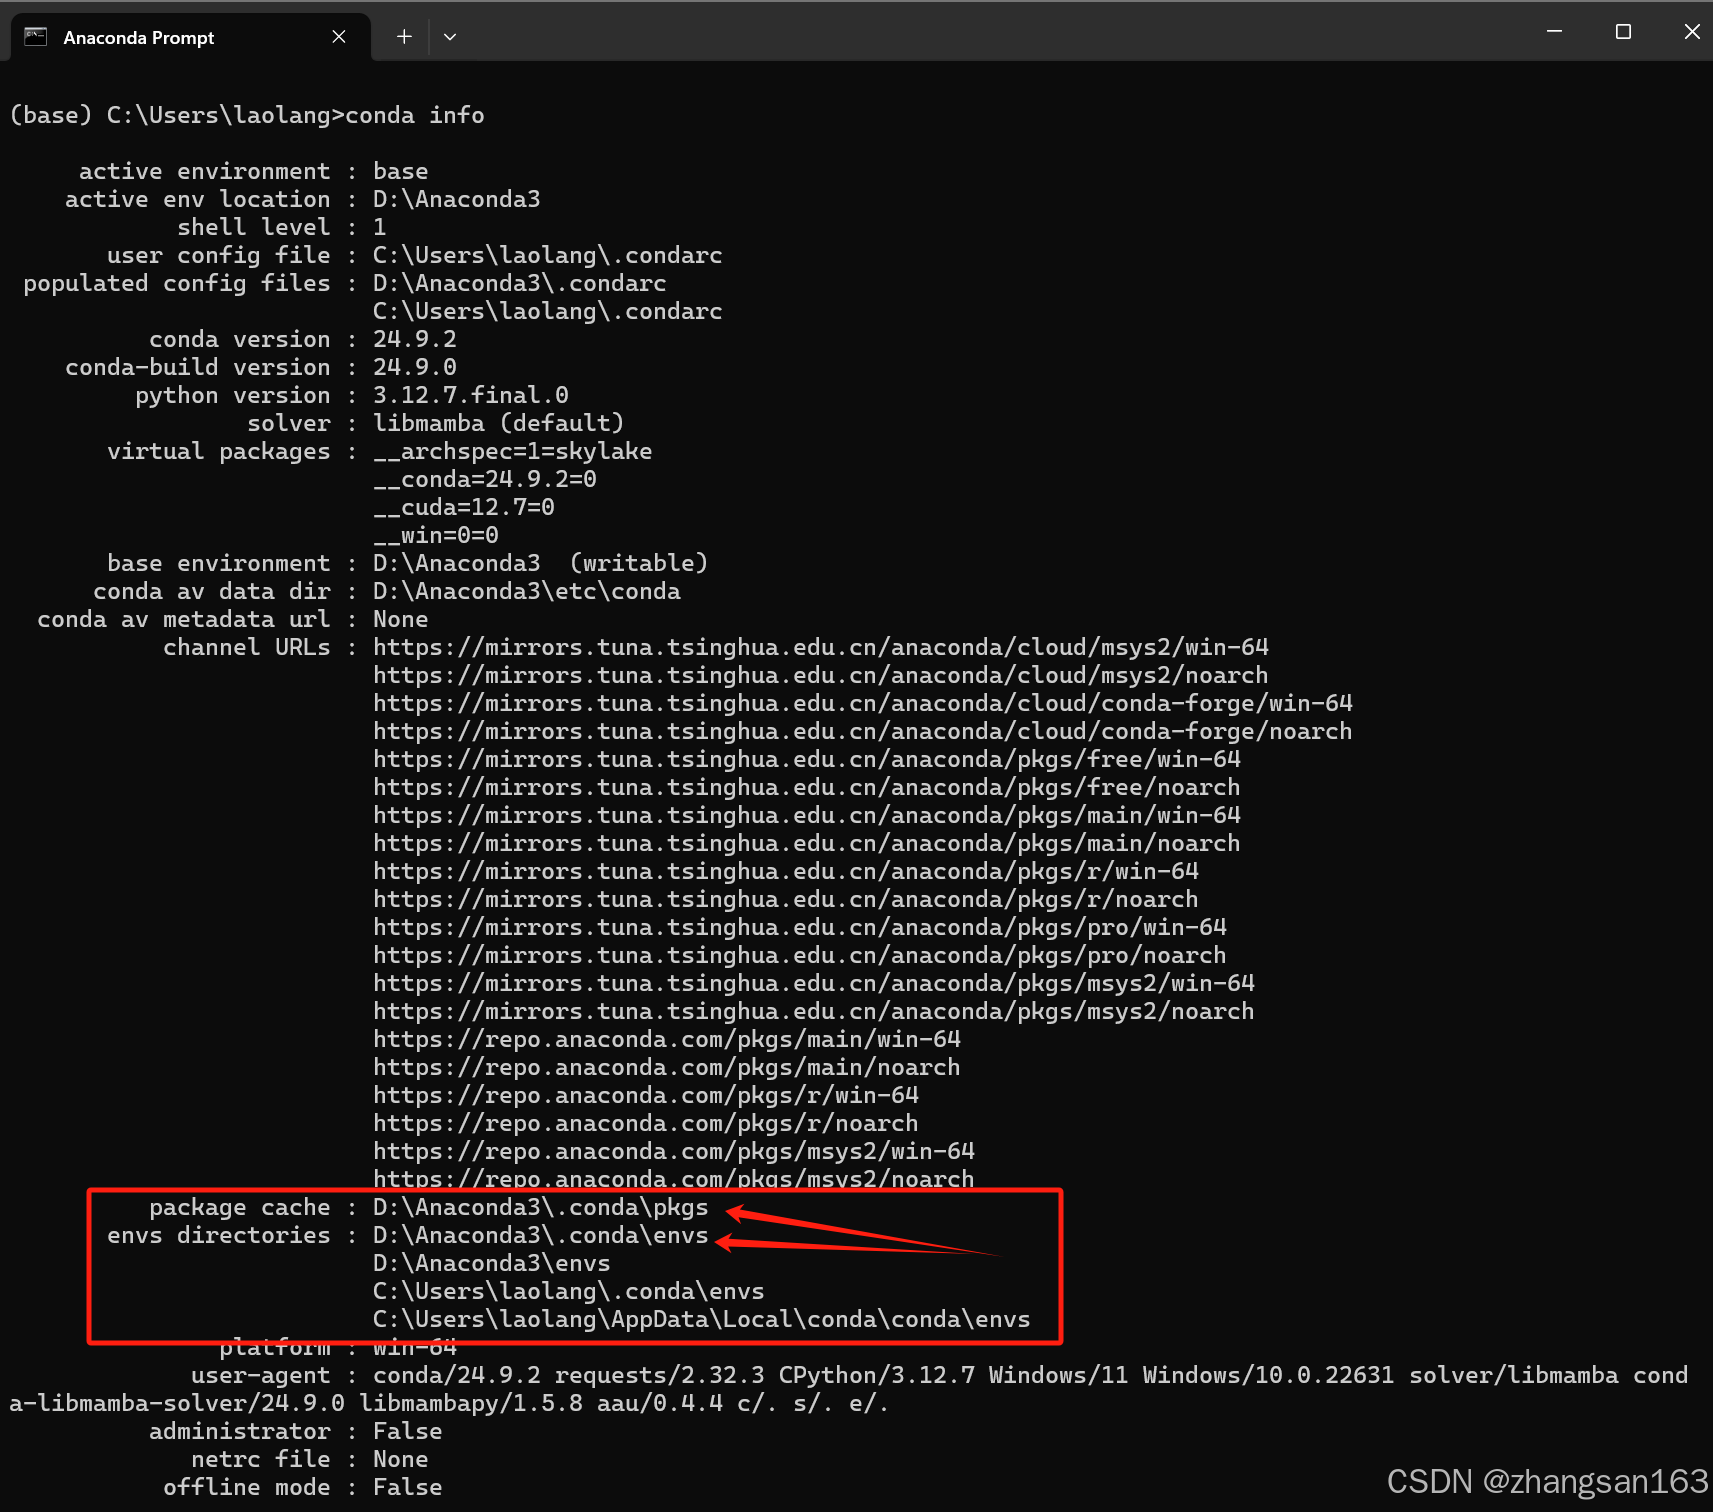Click the user config file .condarc path

coord(547,255)
